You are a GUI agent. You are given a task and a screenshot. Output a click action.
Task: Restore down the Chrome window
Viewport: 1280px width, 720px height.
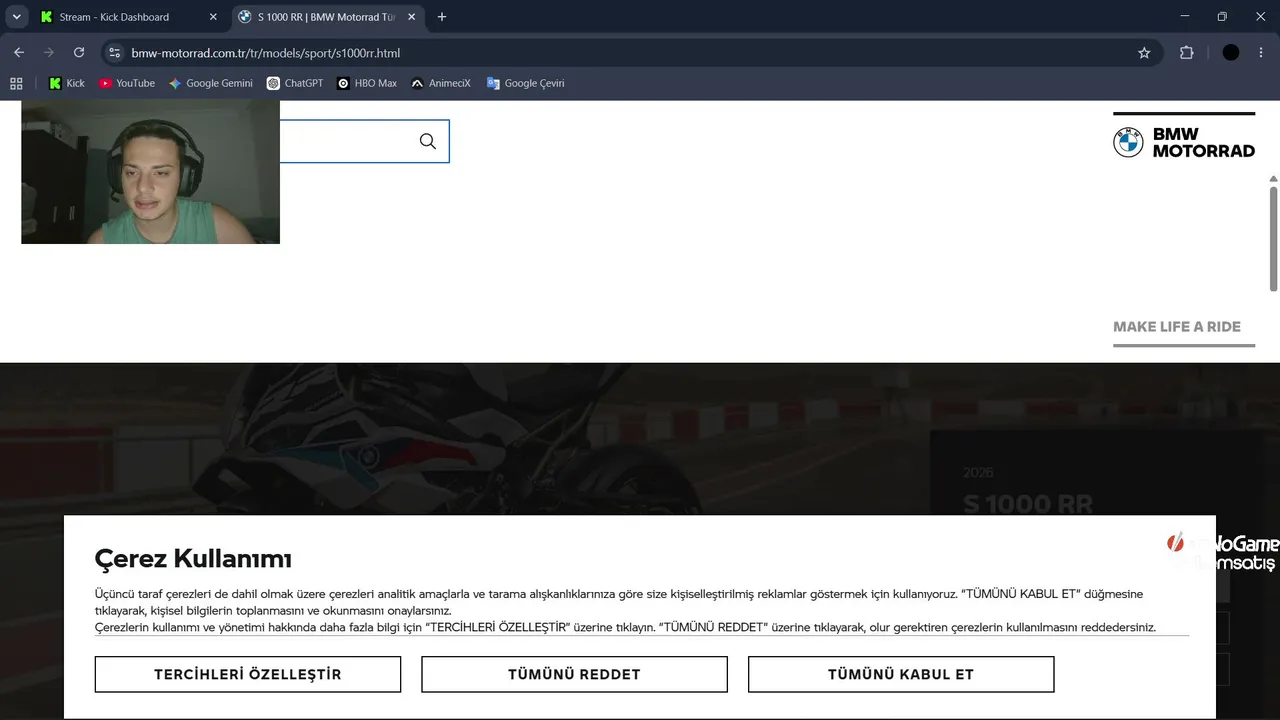(x=1222, y=17)
